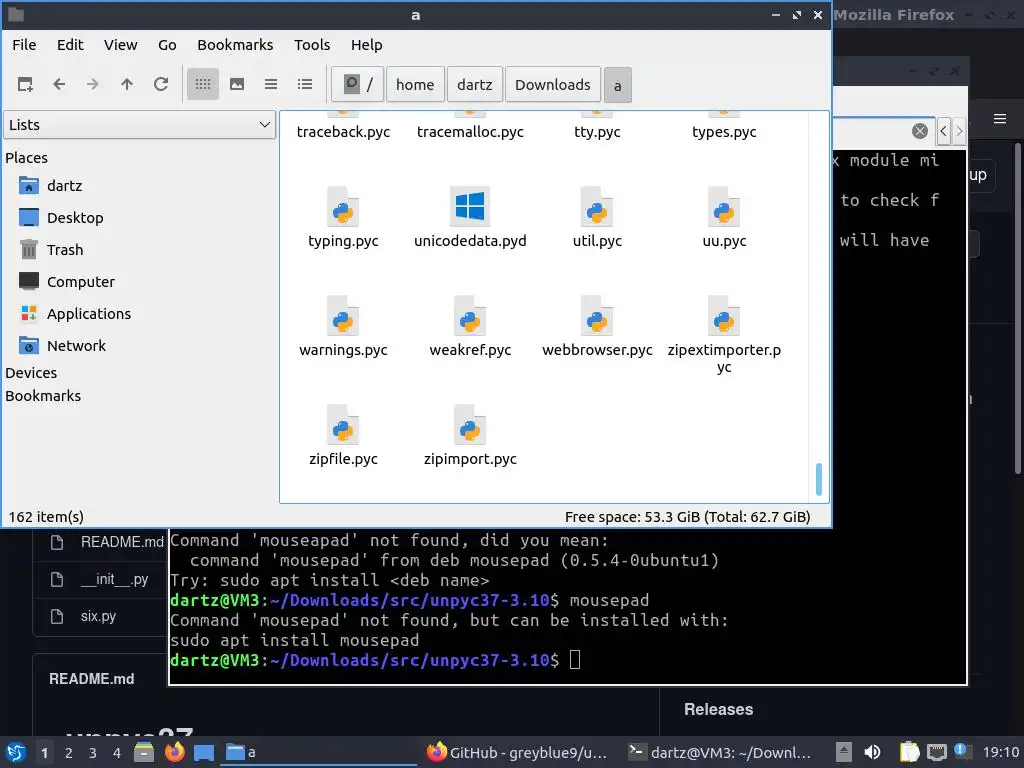The image size is (1024, 768).
Task: Navigate to dartz path segment
Action: tap(475, 84)
